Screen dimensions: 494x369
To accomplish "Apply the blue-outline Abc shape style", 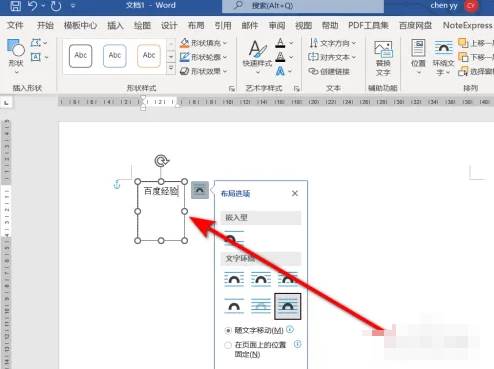I will (x=115, y=56).
